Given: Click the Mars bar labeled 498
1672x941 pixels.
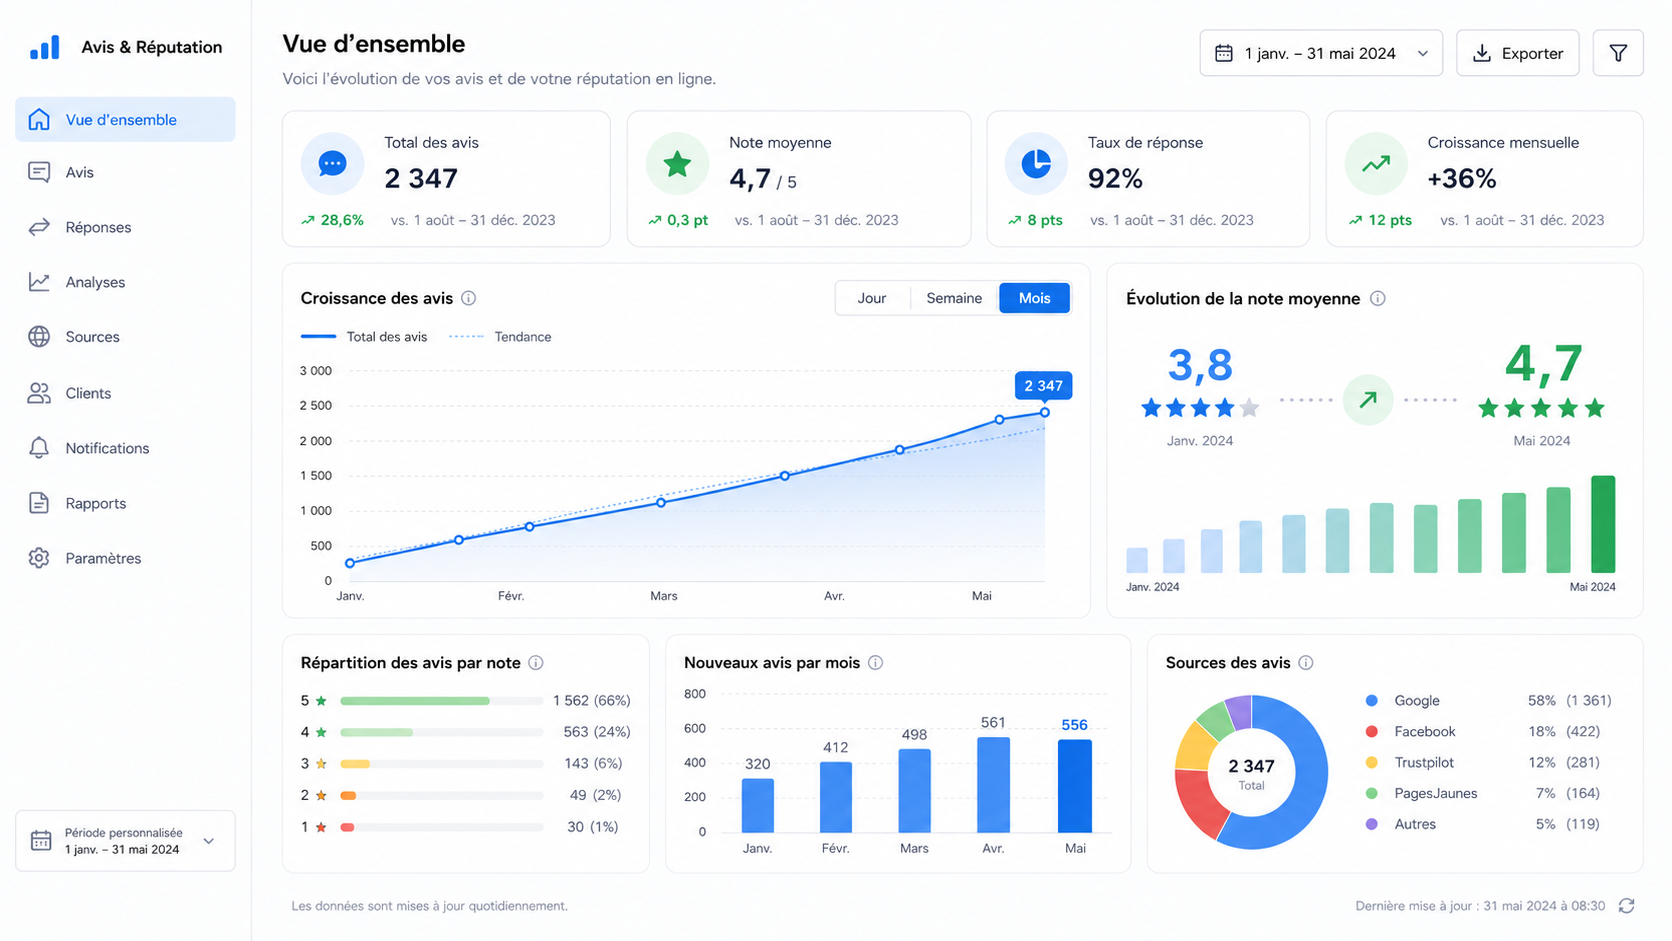Looking at the screenshot, I should tap(914, 790).
